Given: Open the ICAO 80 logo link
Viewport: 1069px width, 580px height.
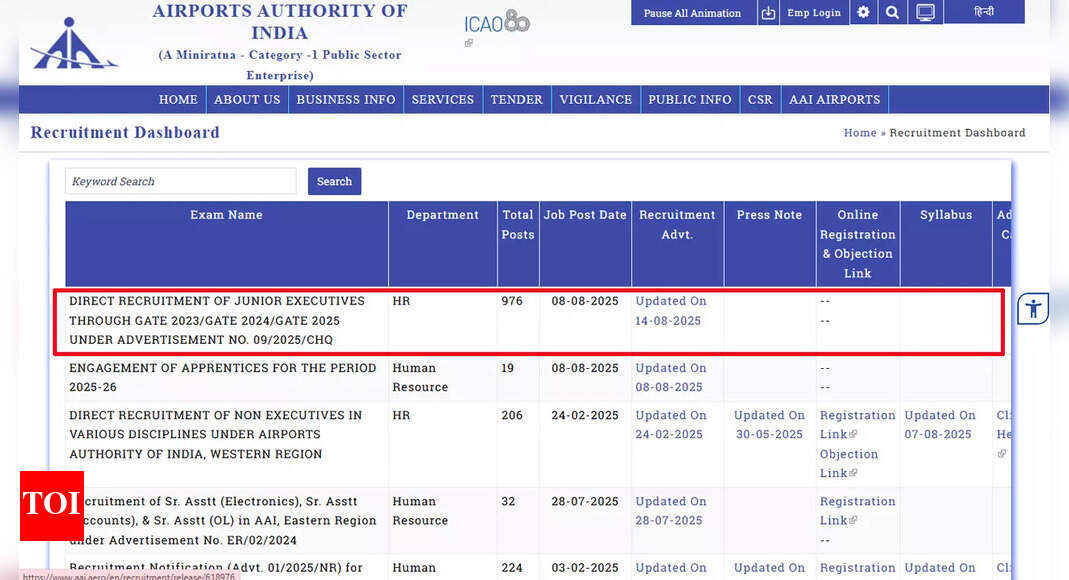Looking at the screenshot, I should click(497, 23).
